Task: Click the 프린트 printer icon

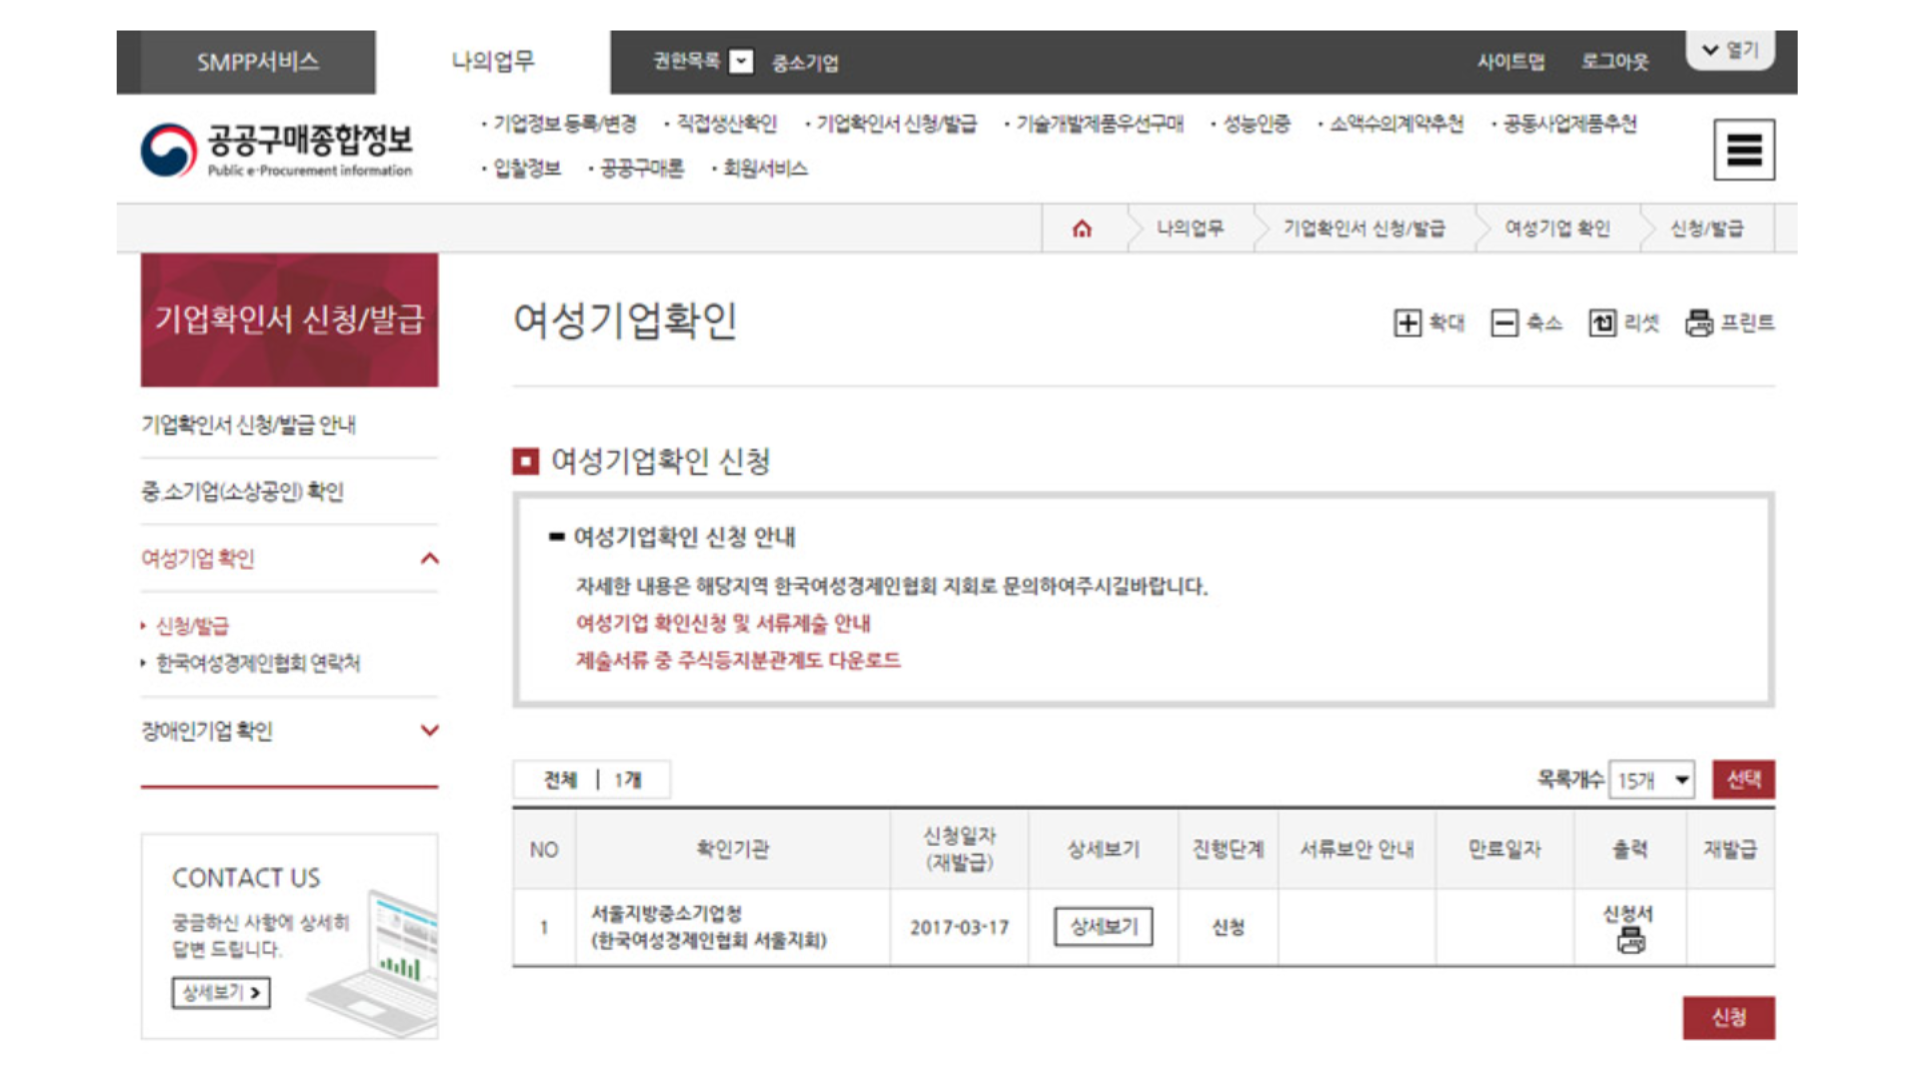Action: tap(1699, 323)
